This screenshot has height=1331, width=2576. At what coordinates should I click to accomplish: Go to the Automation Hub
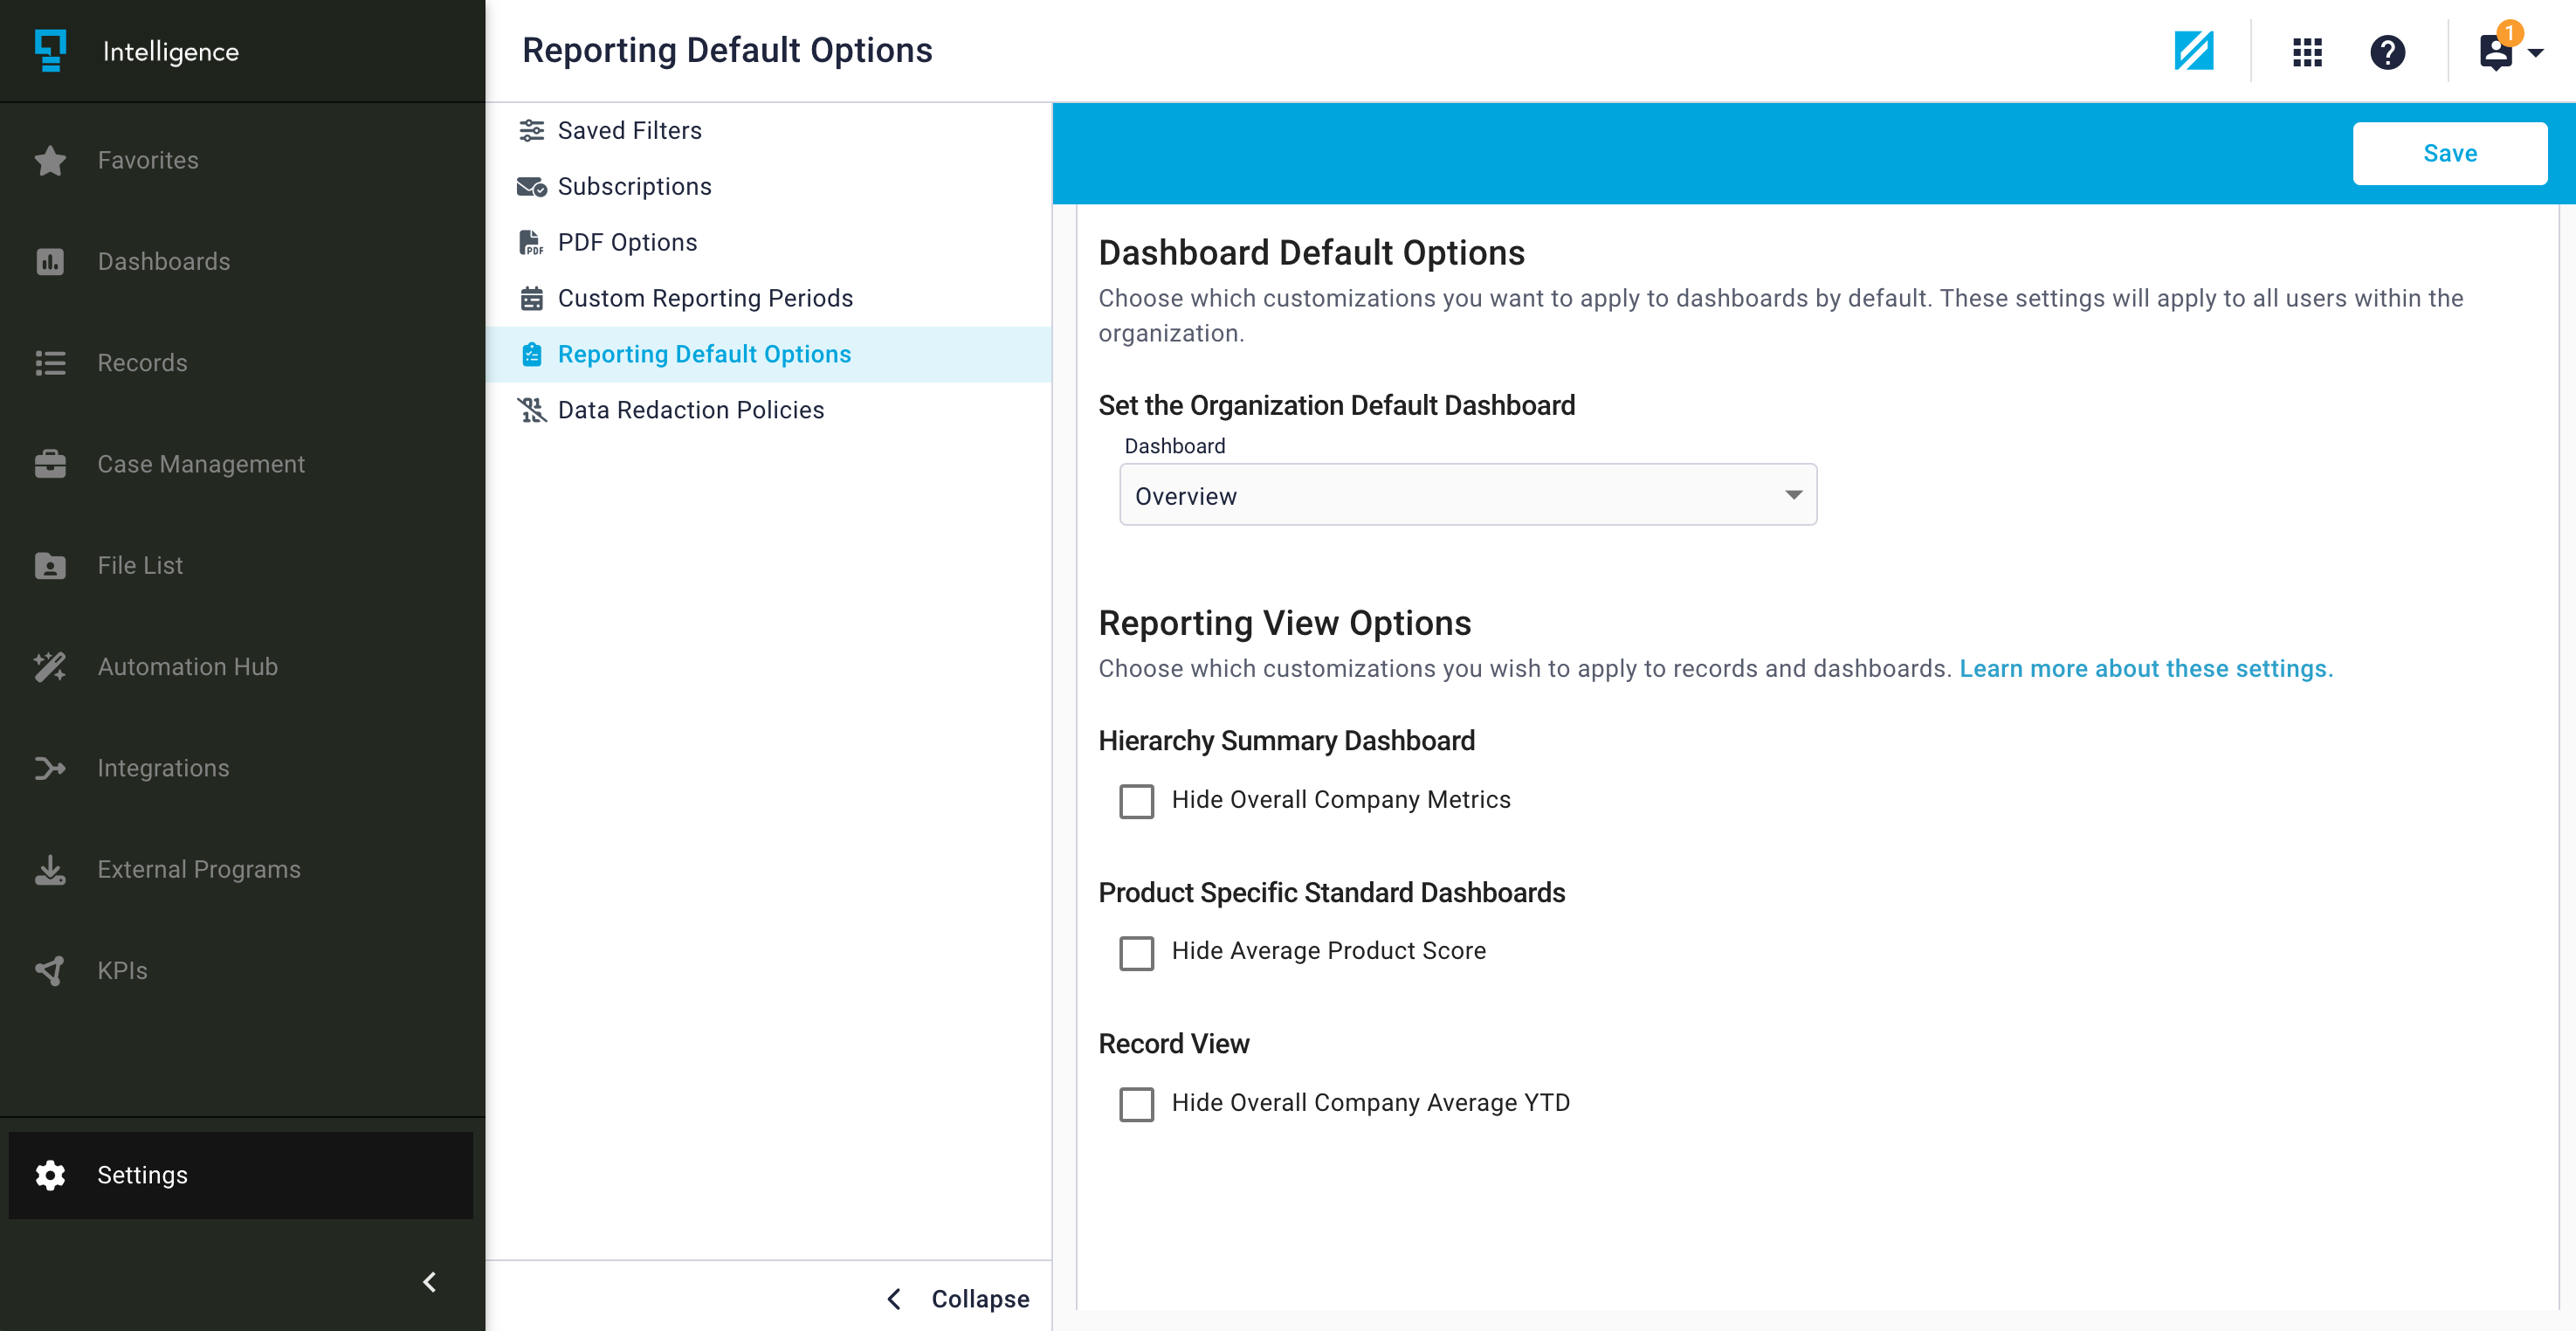187,666
